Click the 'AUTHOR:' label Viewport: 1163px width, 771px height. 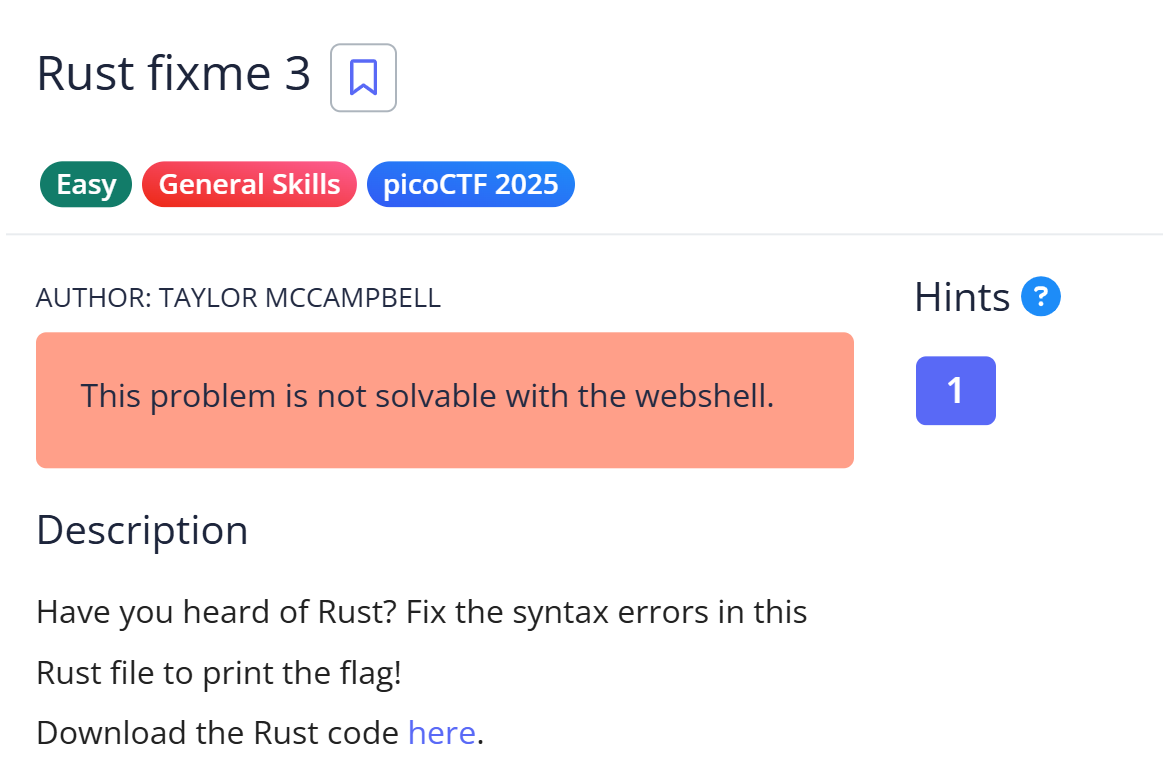click(x=93, y=298)
